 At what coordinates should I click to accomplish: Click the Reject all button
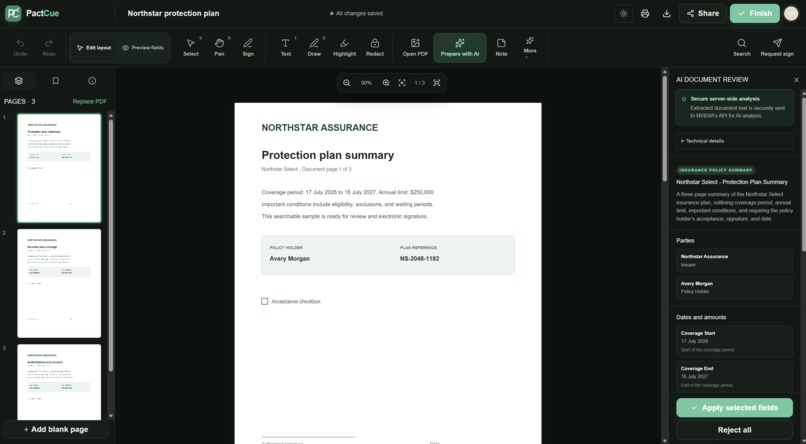734,430
